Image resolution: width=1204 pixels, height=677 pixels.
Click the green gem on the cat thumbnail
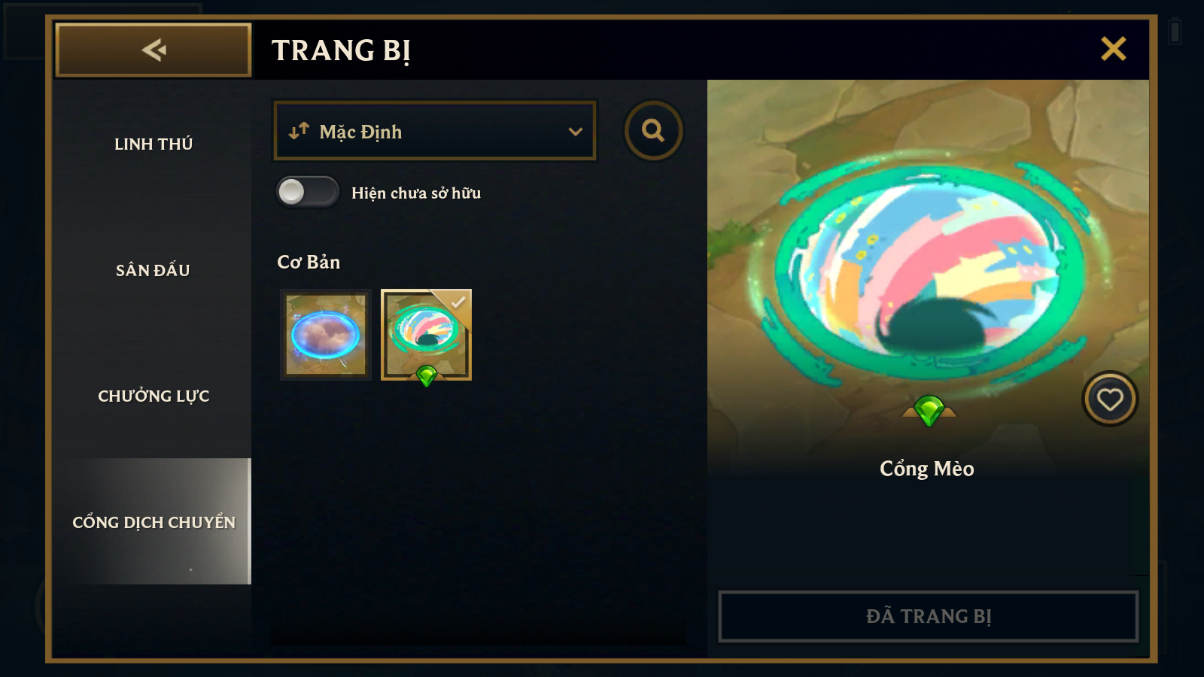point(427,376)
